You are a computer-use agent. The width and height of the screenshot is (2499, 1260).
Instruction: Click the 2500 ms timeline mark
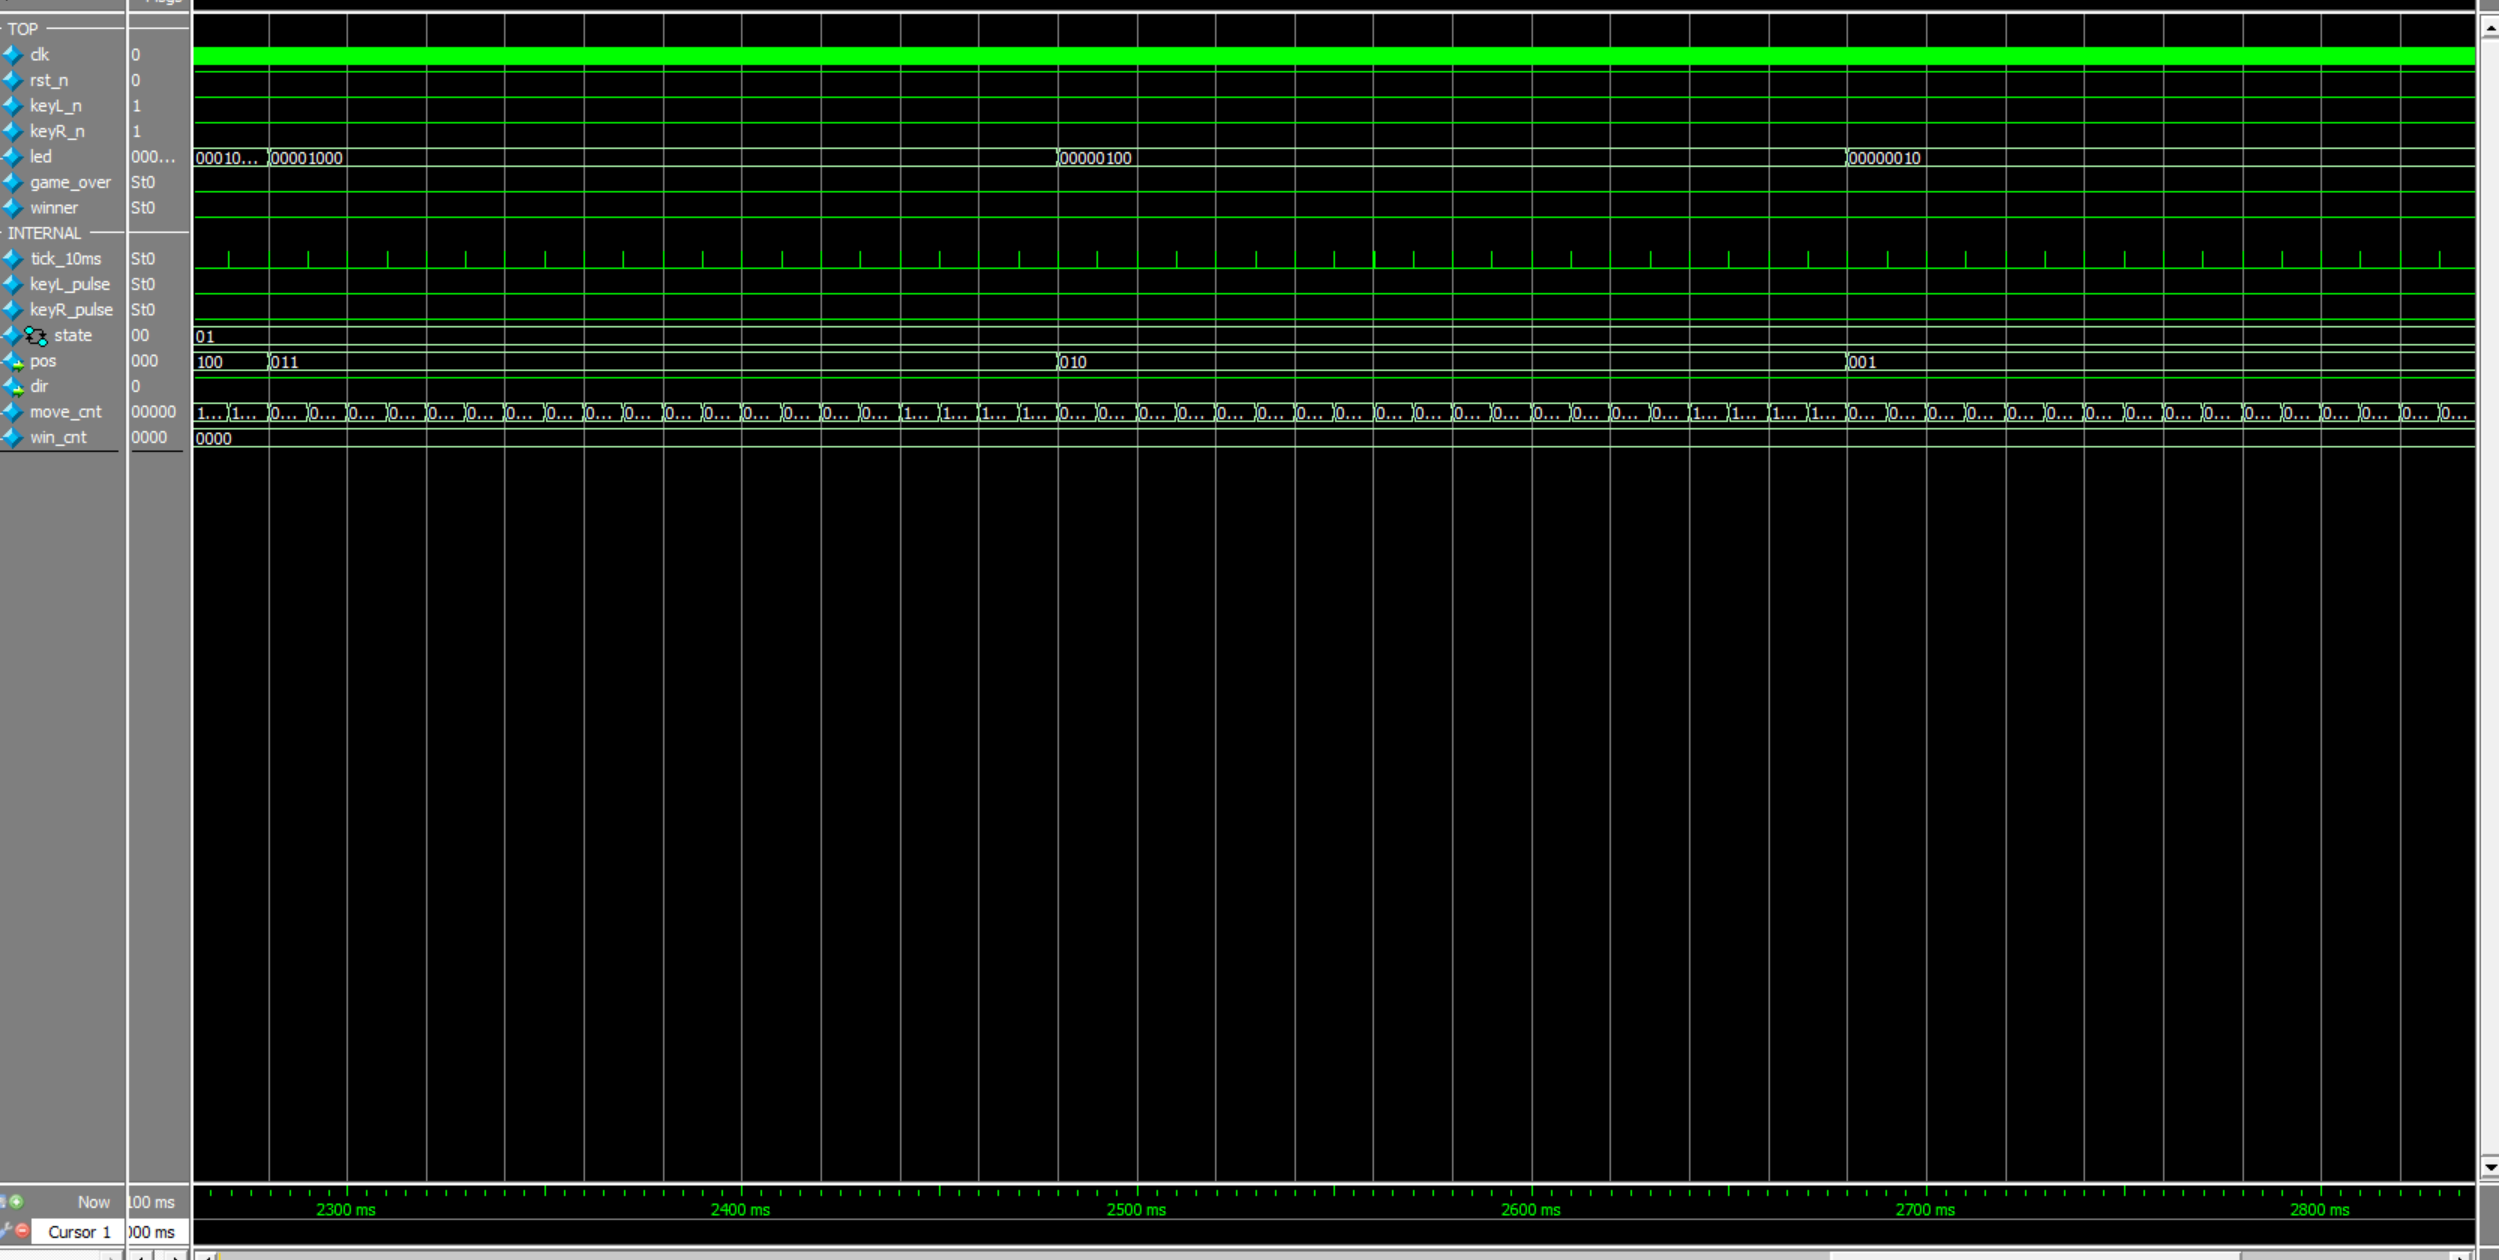tap(1136, 1209)
